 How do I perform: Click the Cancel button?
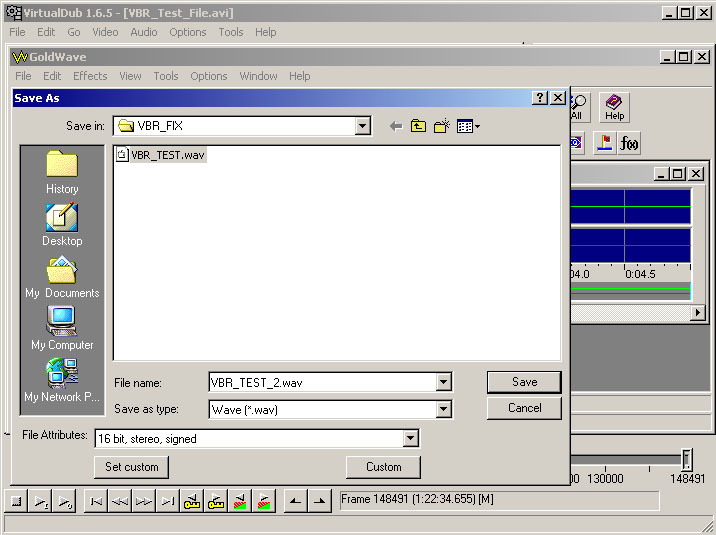pyautogui.click(x=524, y=408)
